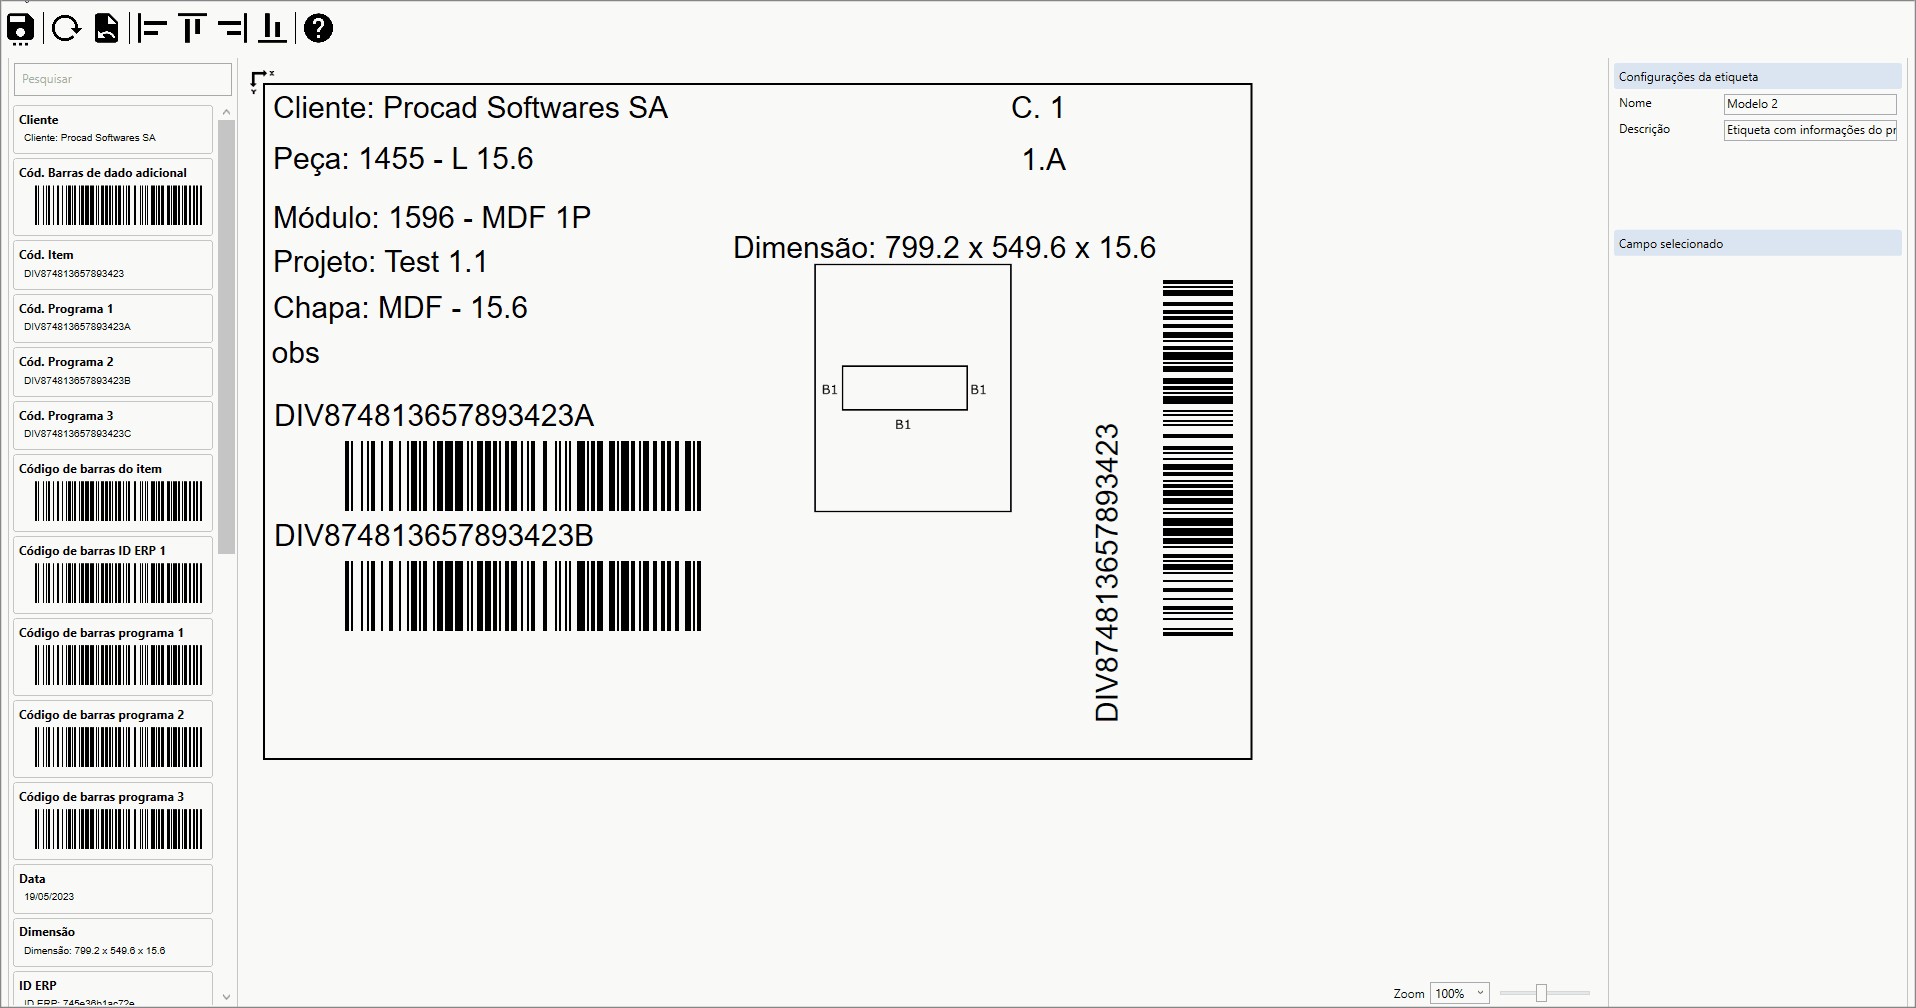The height and width of the screenshot is (1008, 1916).
Task: Select 'Projeto: Test 1.1' on the label
Action: pyautogui.click(x=380, y=262)
